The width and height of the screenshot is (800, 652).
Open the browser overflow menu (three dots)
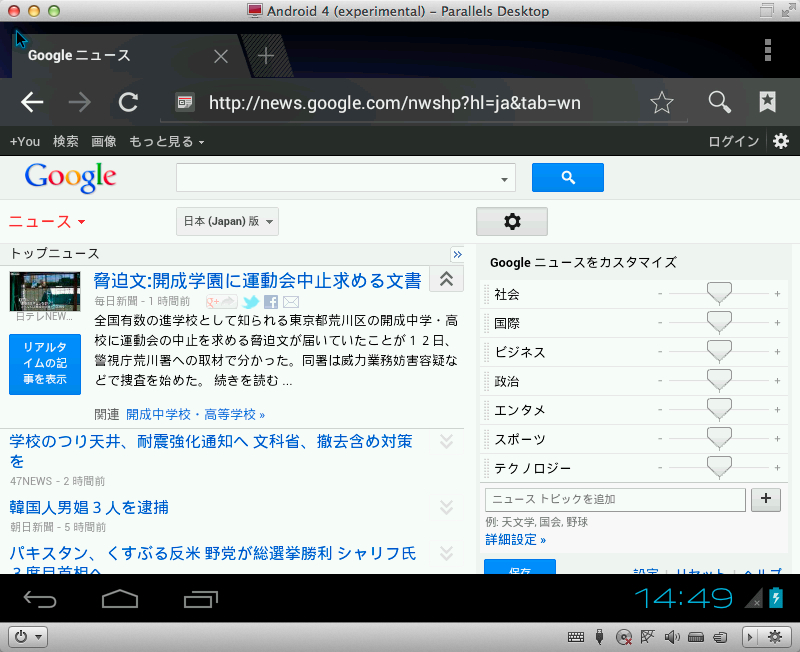point(768,50)
